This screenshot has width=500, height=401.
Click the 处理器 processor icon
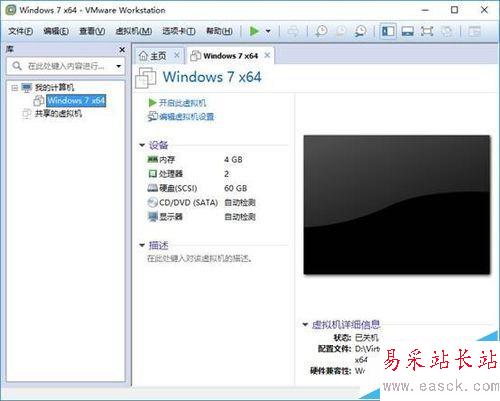click(152, 174)
